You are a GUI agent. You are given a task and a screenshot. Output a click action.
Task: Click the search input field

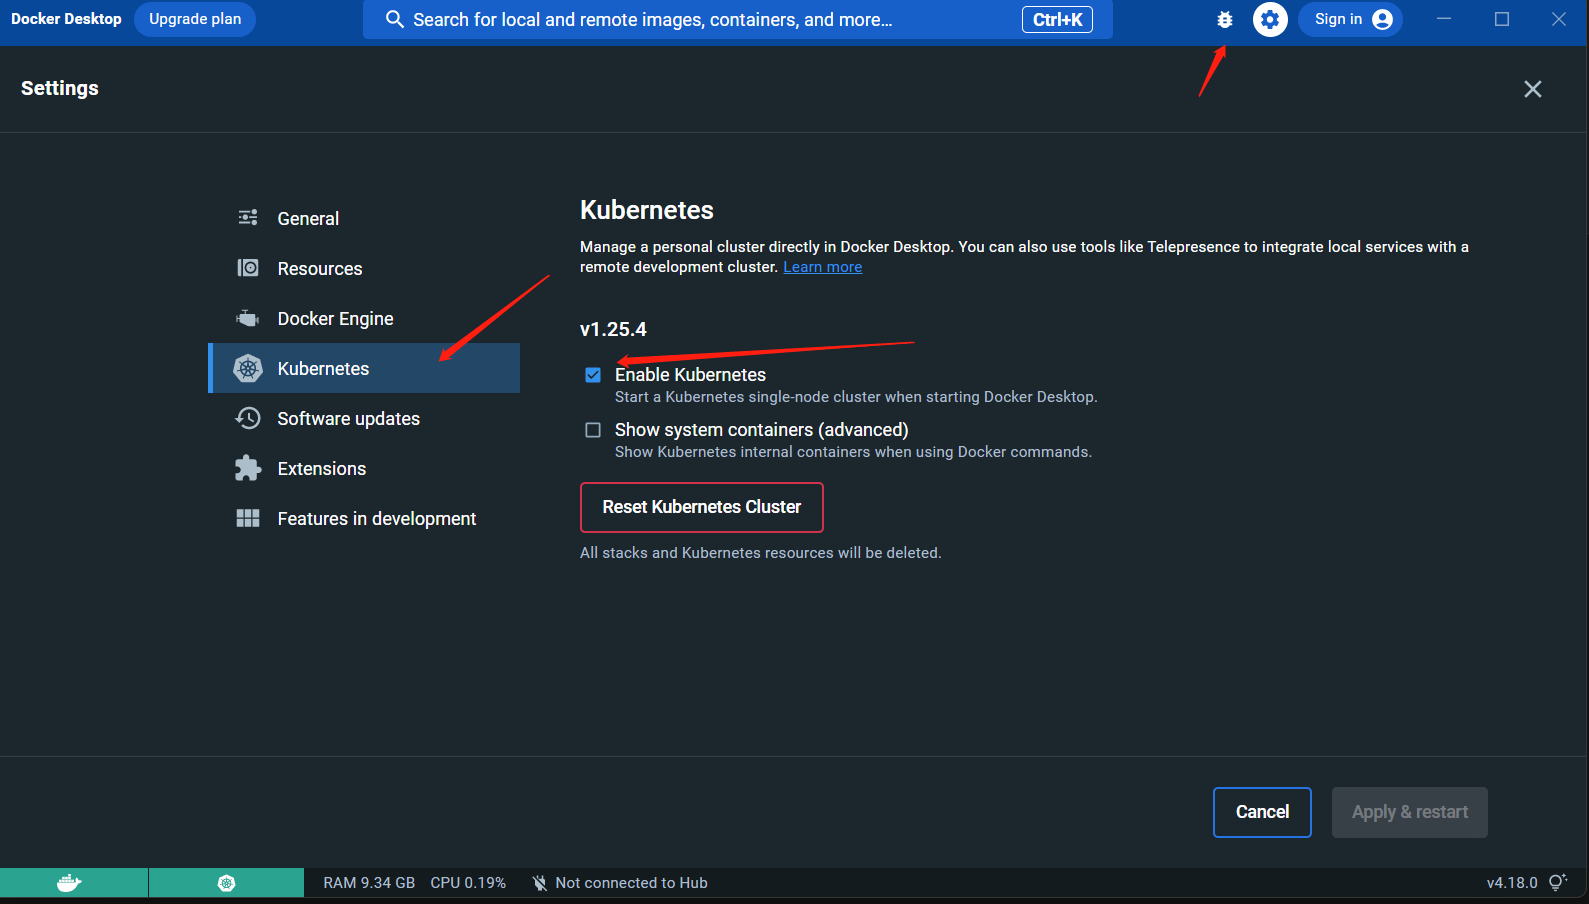tap(738, 19)
